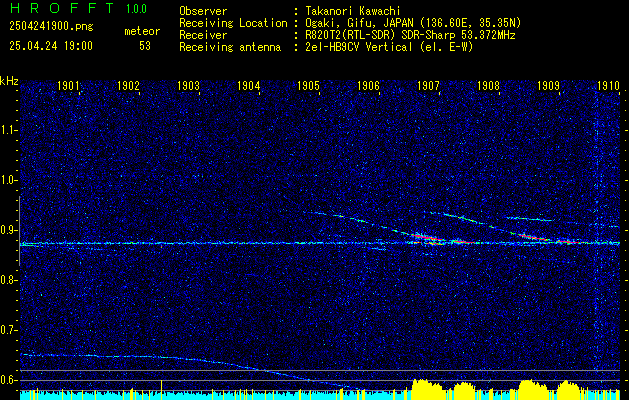Click the 1.1 kHz axis label

coord(8,130)
